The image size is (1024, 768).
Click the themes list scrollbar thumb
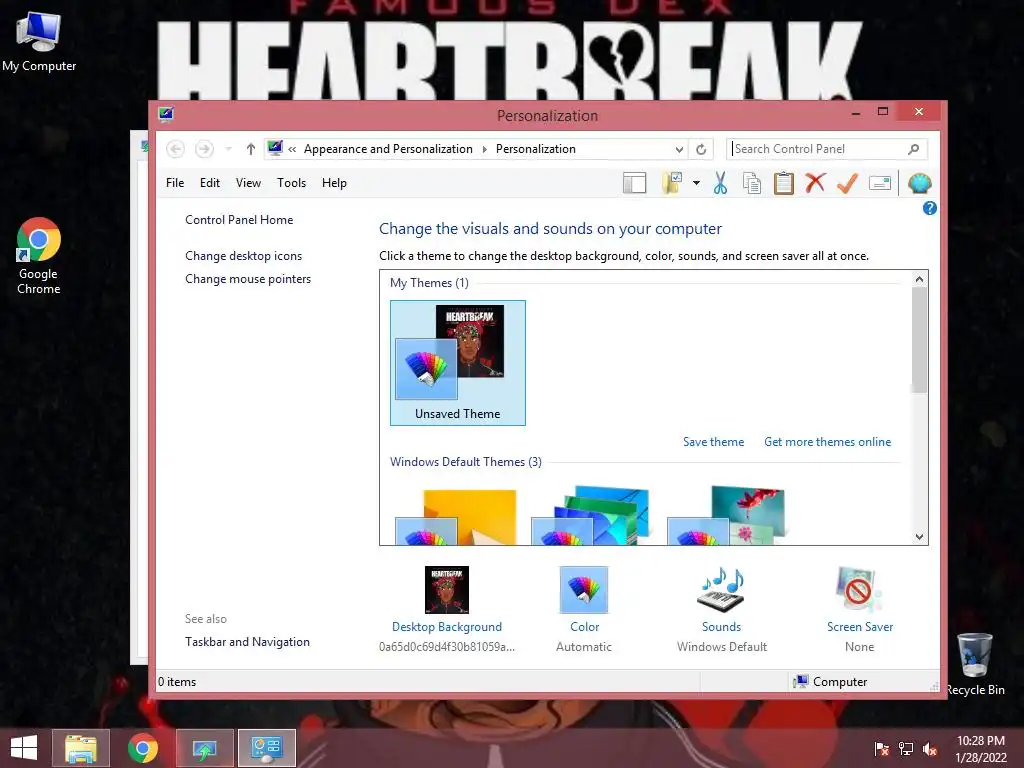pyautogui.click(x=920, y=340)
